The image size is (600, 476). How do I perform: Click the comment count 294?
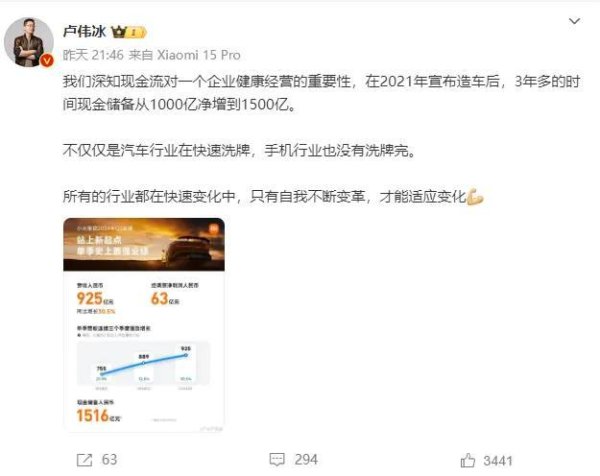click(306, 460)
